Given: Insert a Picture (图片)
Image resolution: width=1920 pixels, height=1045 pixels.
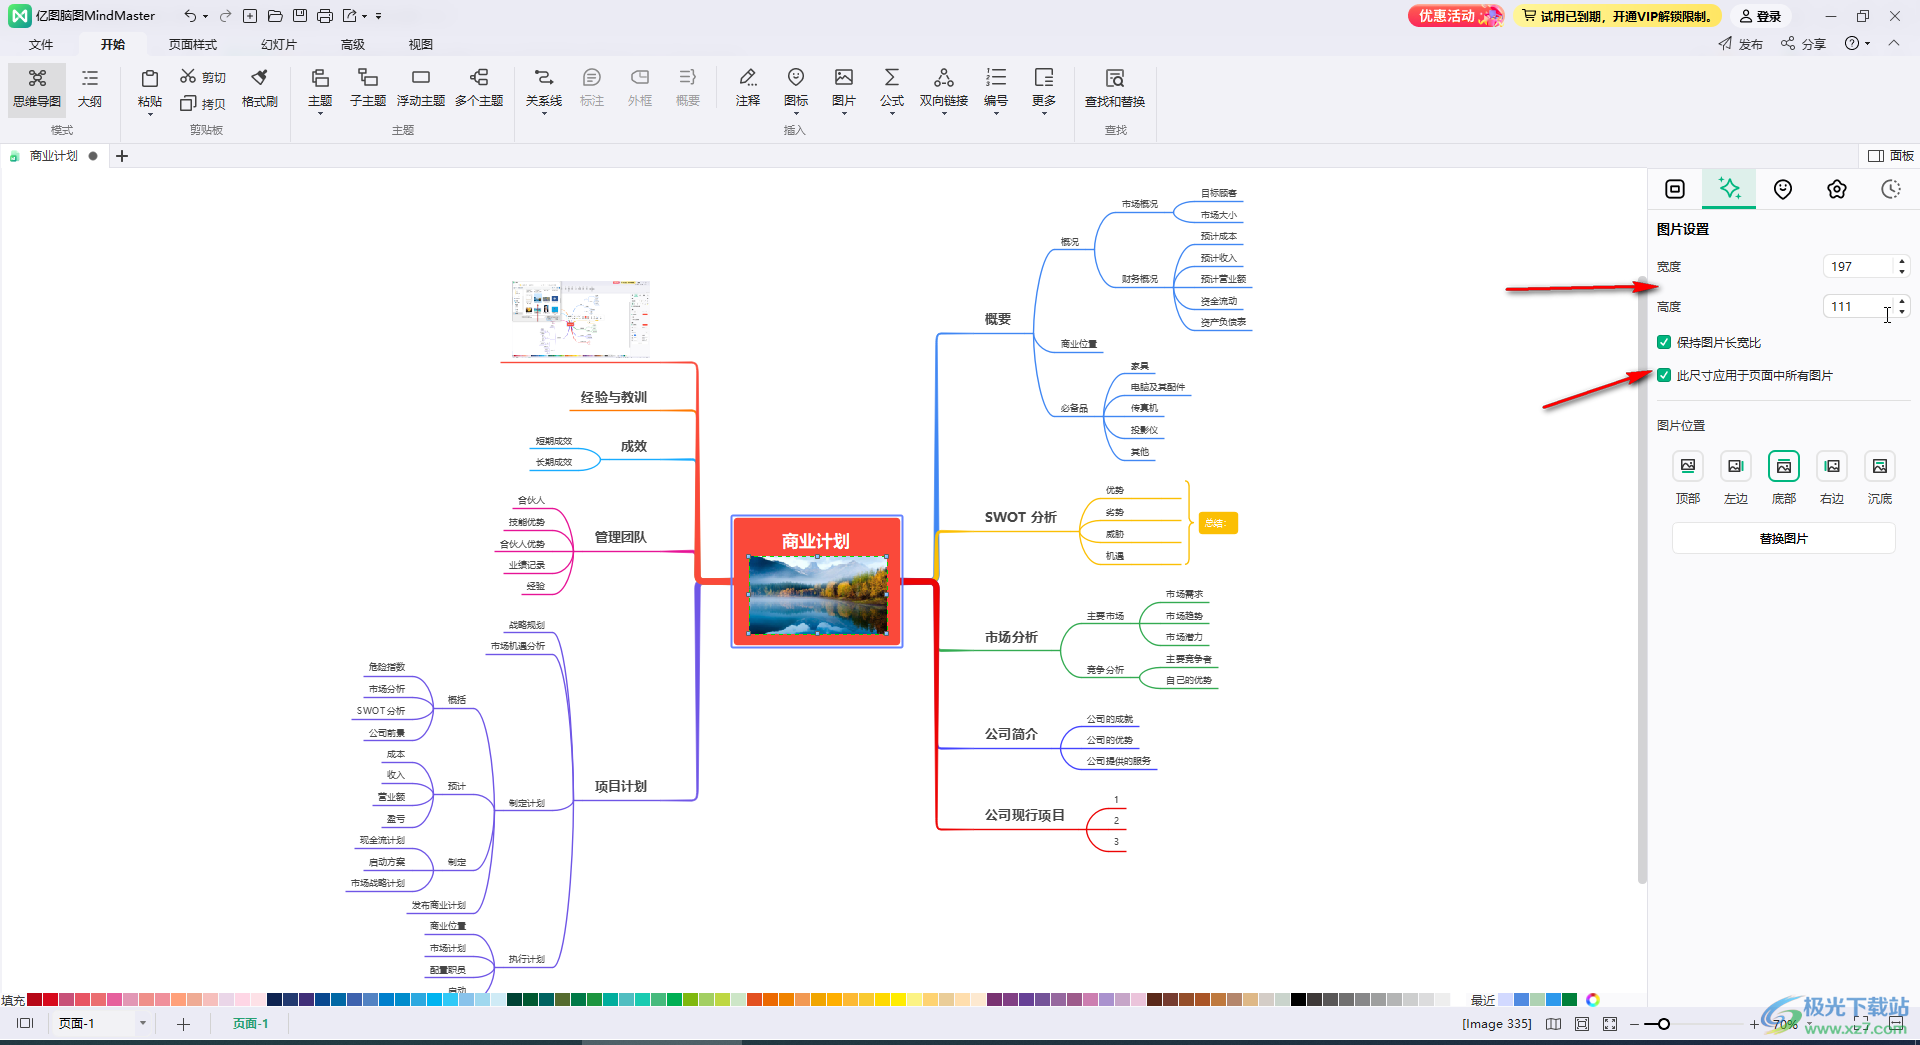Looking at the screenshot, I should (x=844, y=87).
